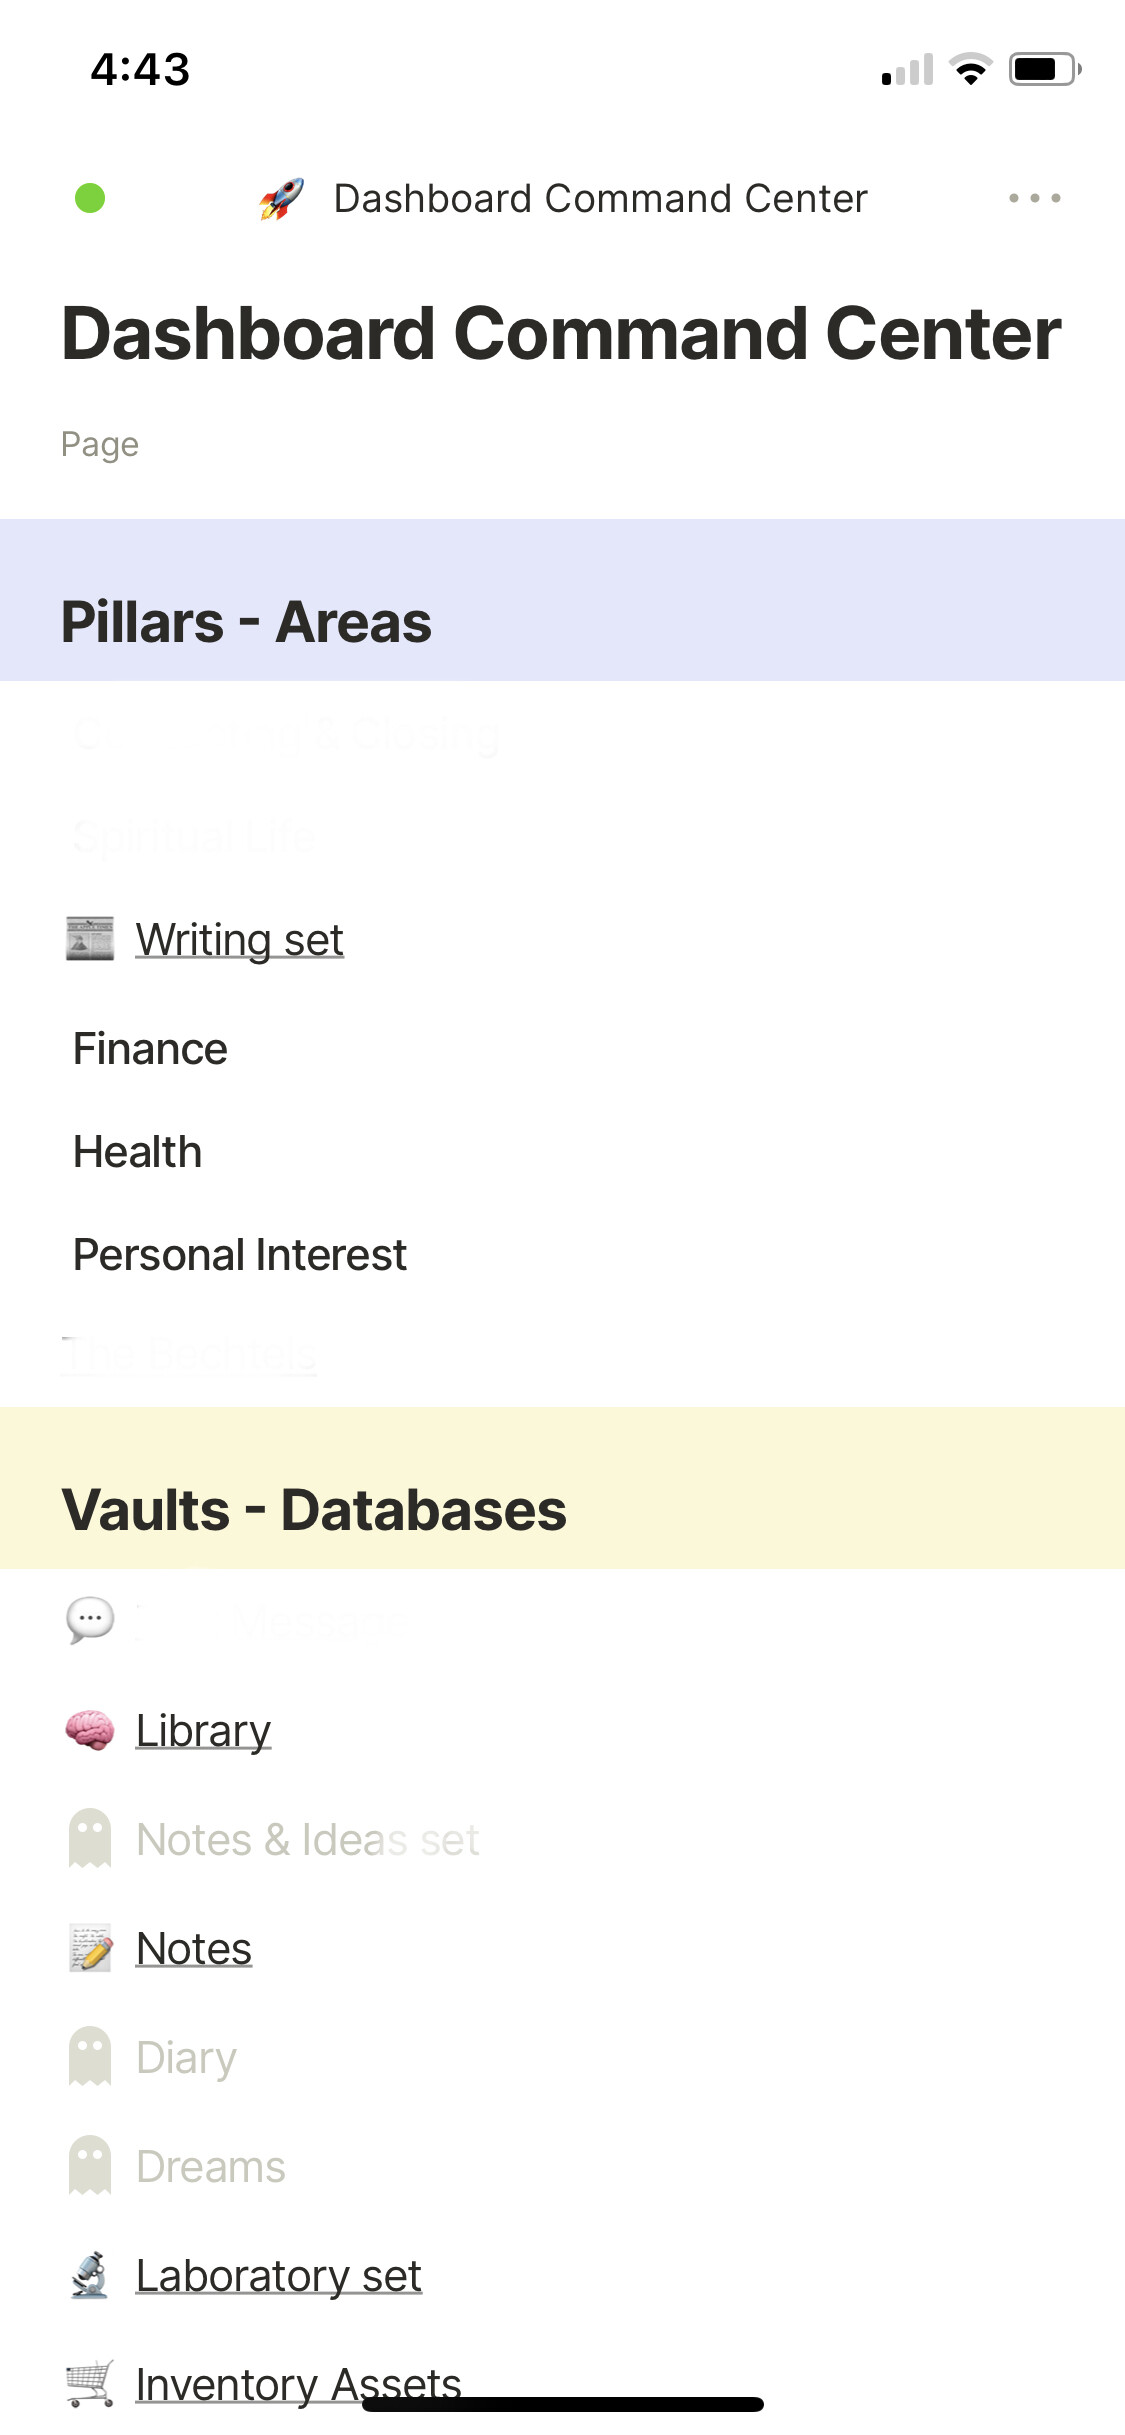Open the Laboratory set link
Image resolution: width=1125 pixels, height=2435 pixels.
[279, 2275]
